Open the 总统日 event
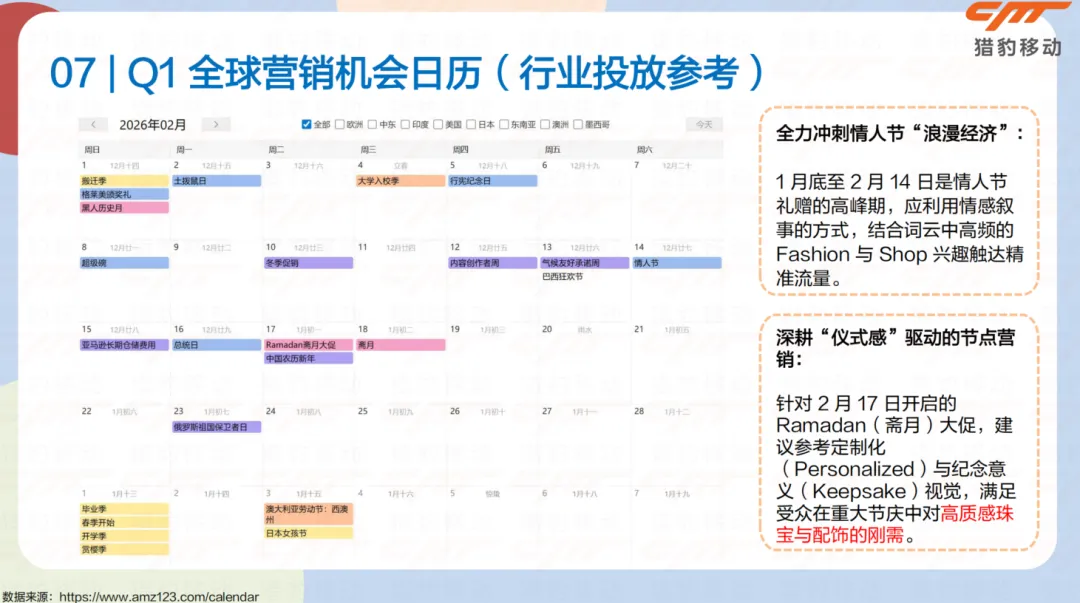This screenshot has height=603, width=1080. (x=216, y=345)
